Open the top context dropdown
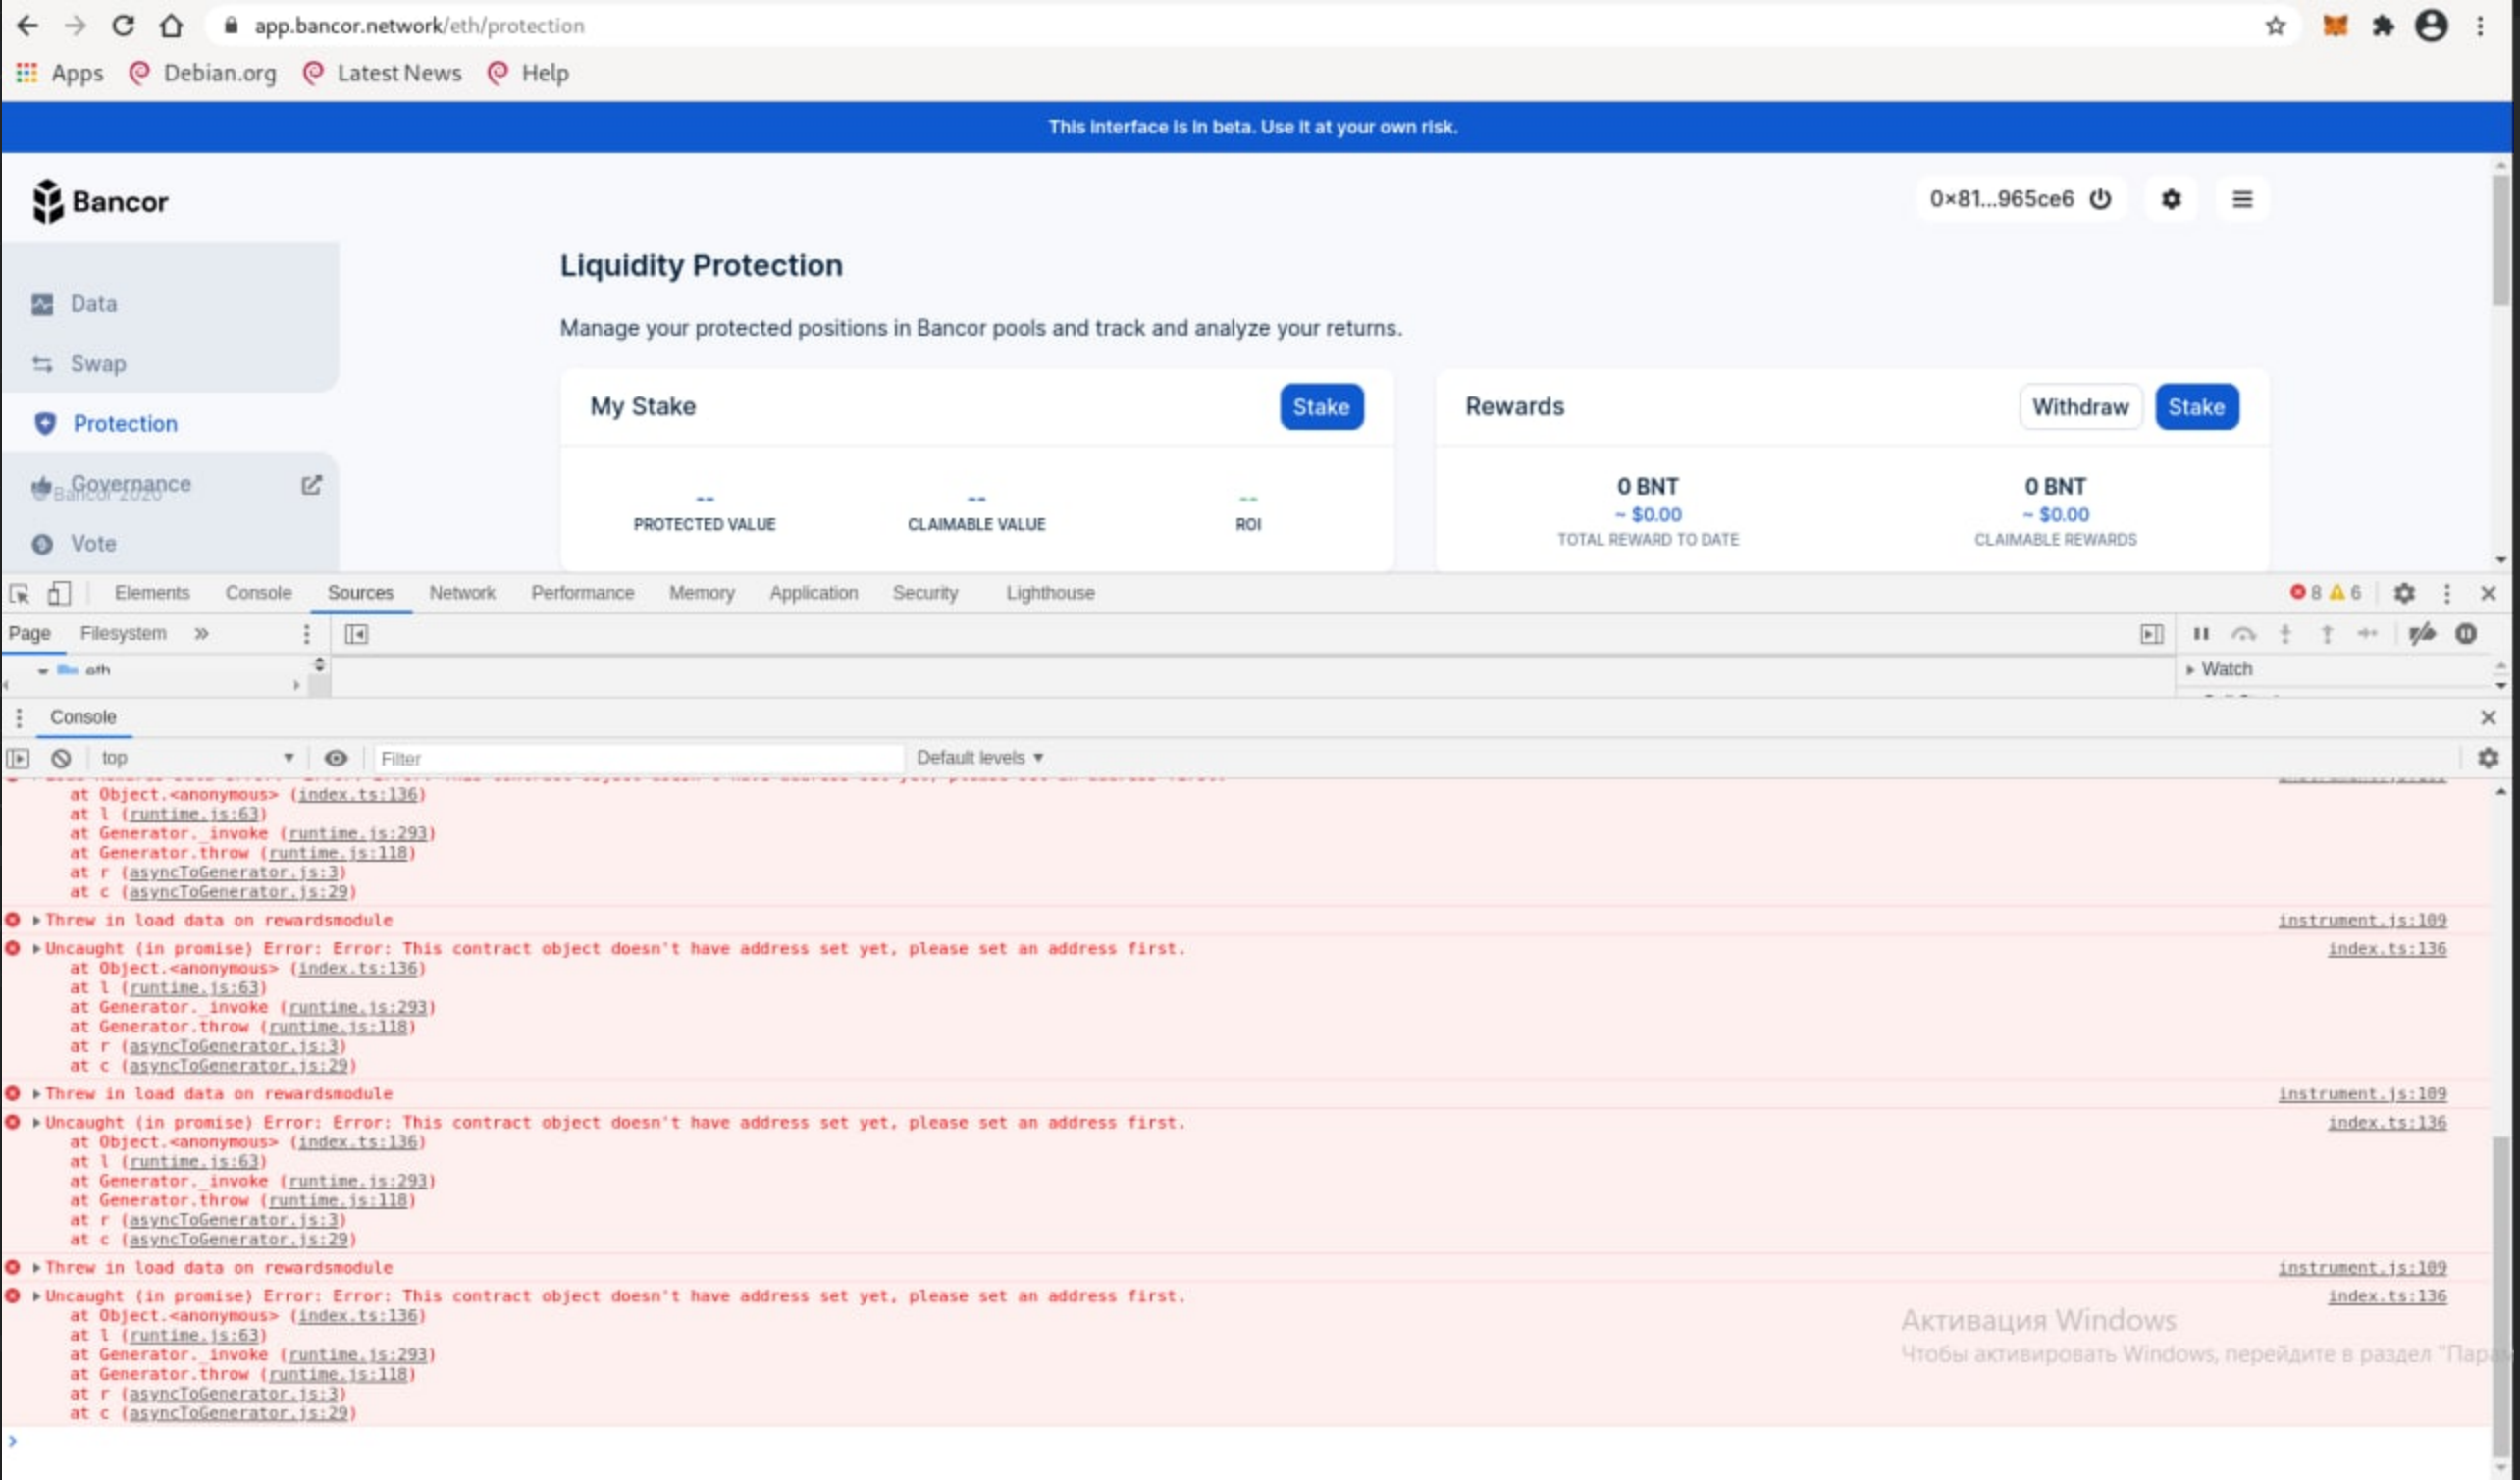The height and width of the screenshot is (1480, 2520). (x=196, y=758)
